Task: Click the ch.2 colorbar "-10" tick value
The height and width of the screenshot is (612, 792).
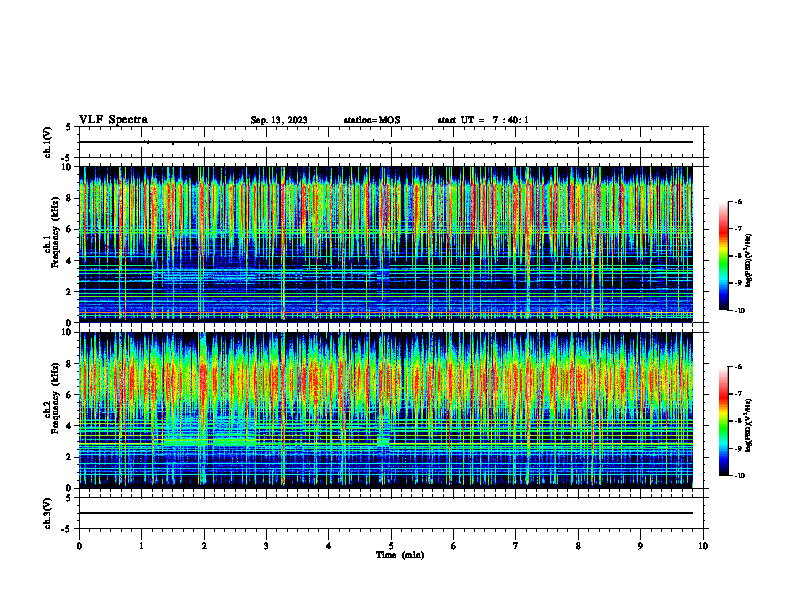Action: (x=739, y=475)
